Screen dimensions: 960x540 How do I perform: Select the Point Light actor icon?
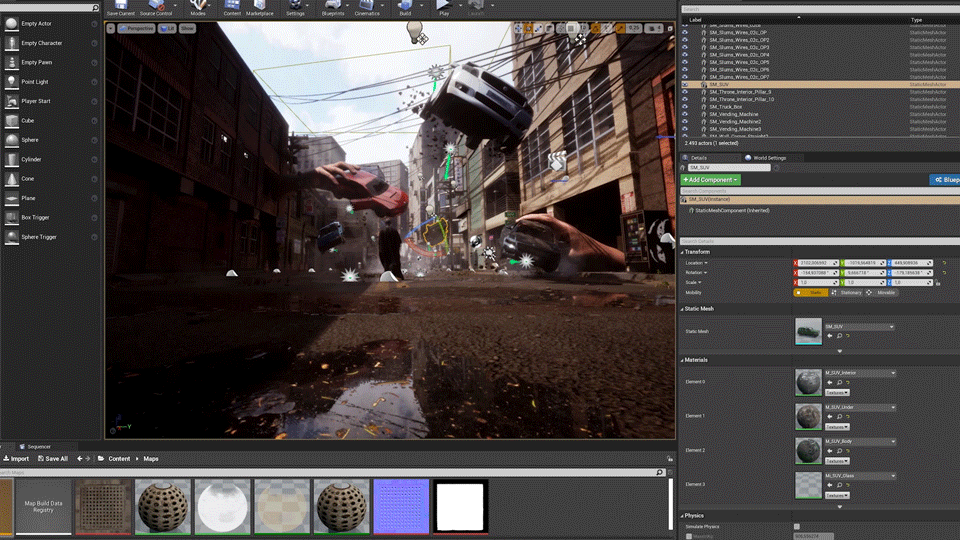click(x=11, y=82)
